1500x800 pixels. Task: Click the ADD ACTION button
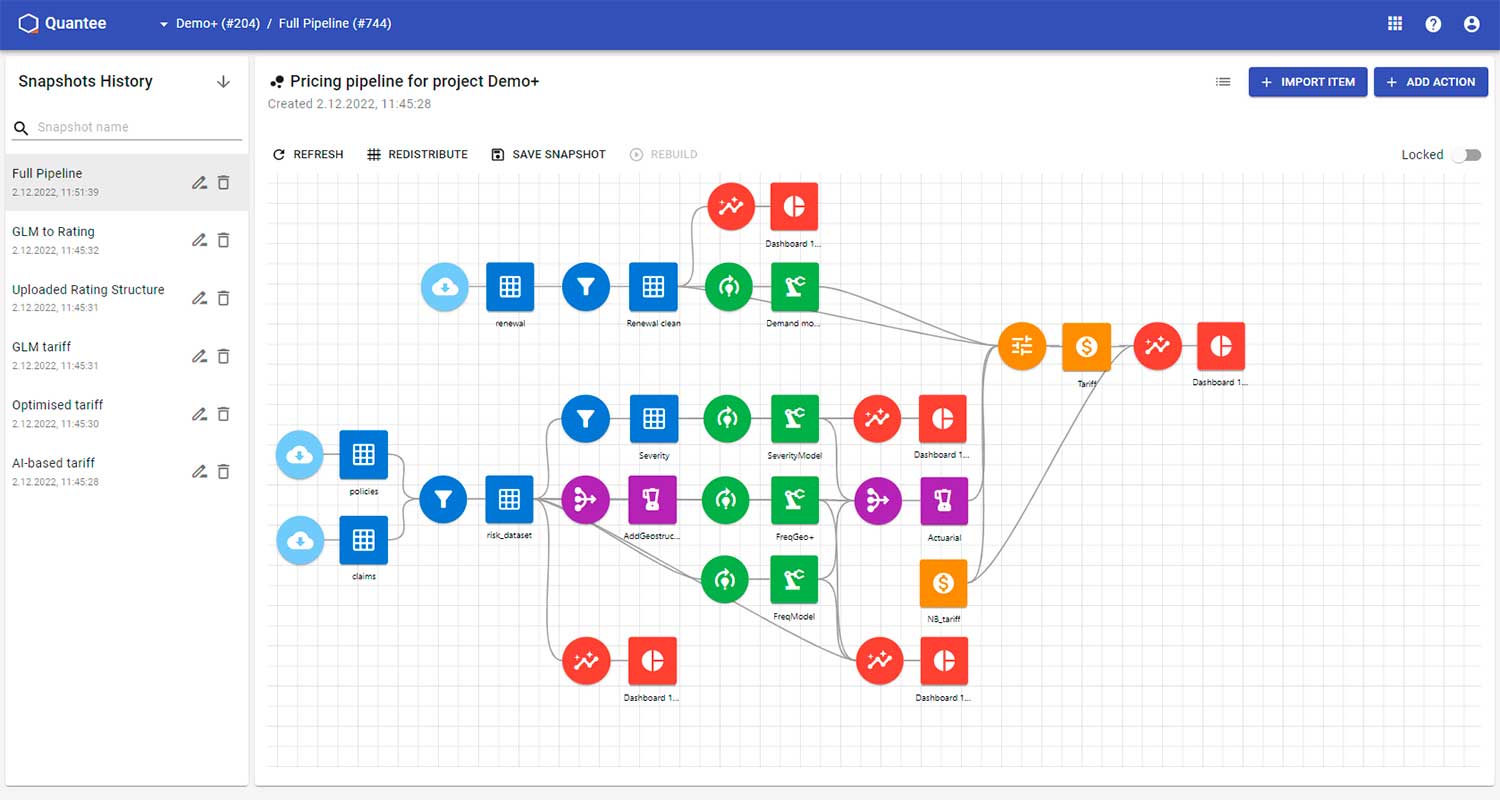(x=1431, y=82)
